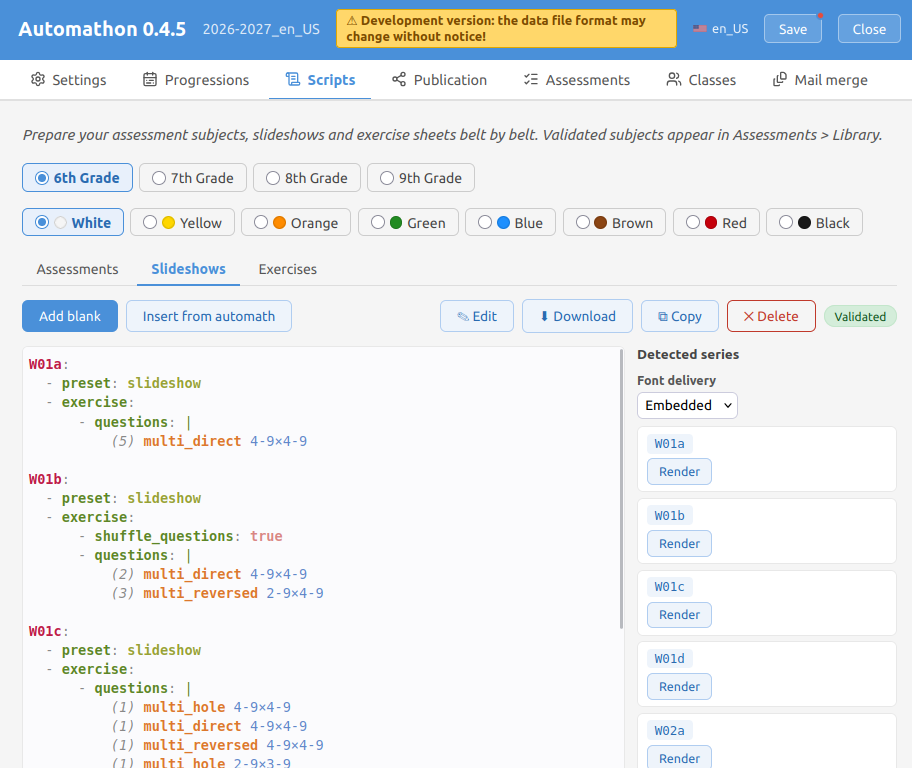The height and width of the screenshot is (768, 912).
Task: Click the Validated status badge
Action: click(860, 317)
